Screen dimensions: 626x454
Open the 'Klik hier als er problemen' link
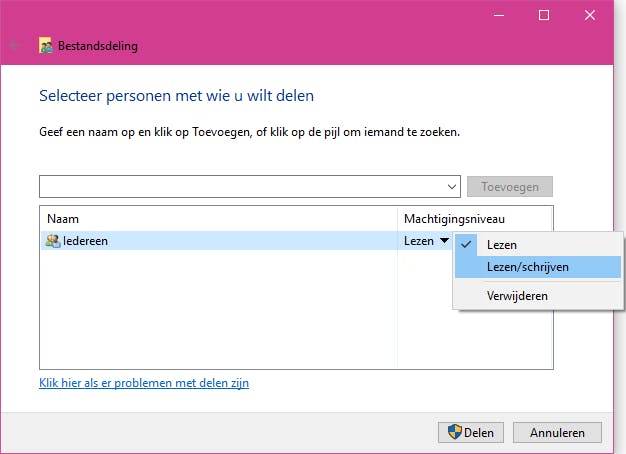click(x=144, y=383)
